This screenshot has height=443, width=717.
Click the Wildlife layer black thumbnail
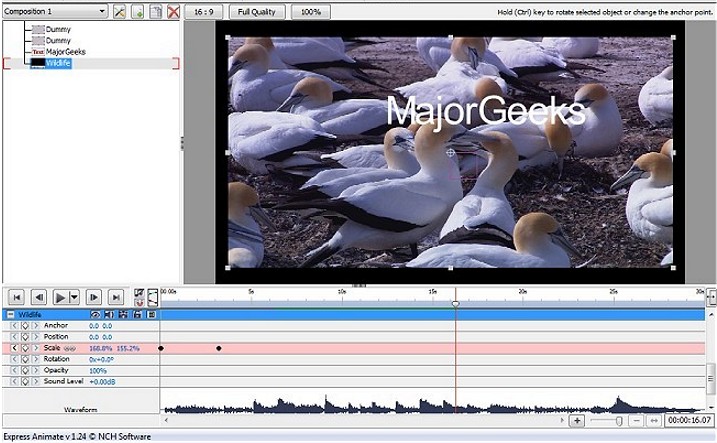point(37,63)
